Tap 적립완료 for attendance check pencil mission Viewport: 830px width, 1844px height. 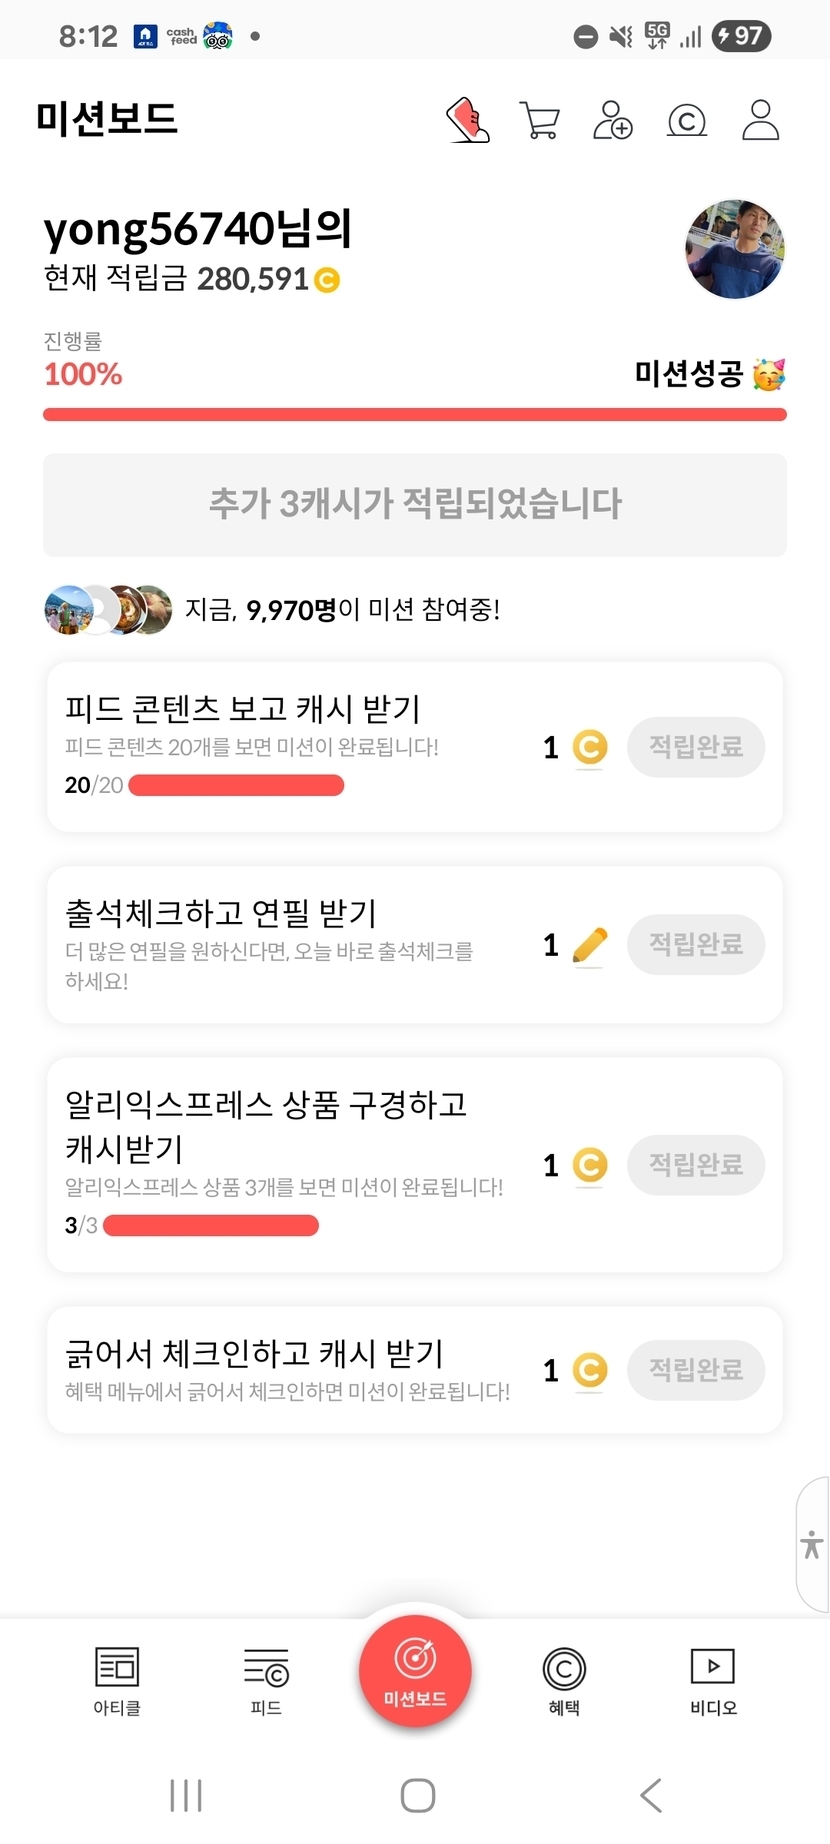tap(696, 944)
